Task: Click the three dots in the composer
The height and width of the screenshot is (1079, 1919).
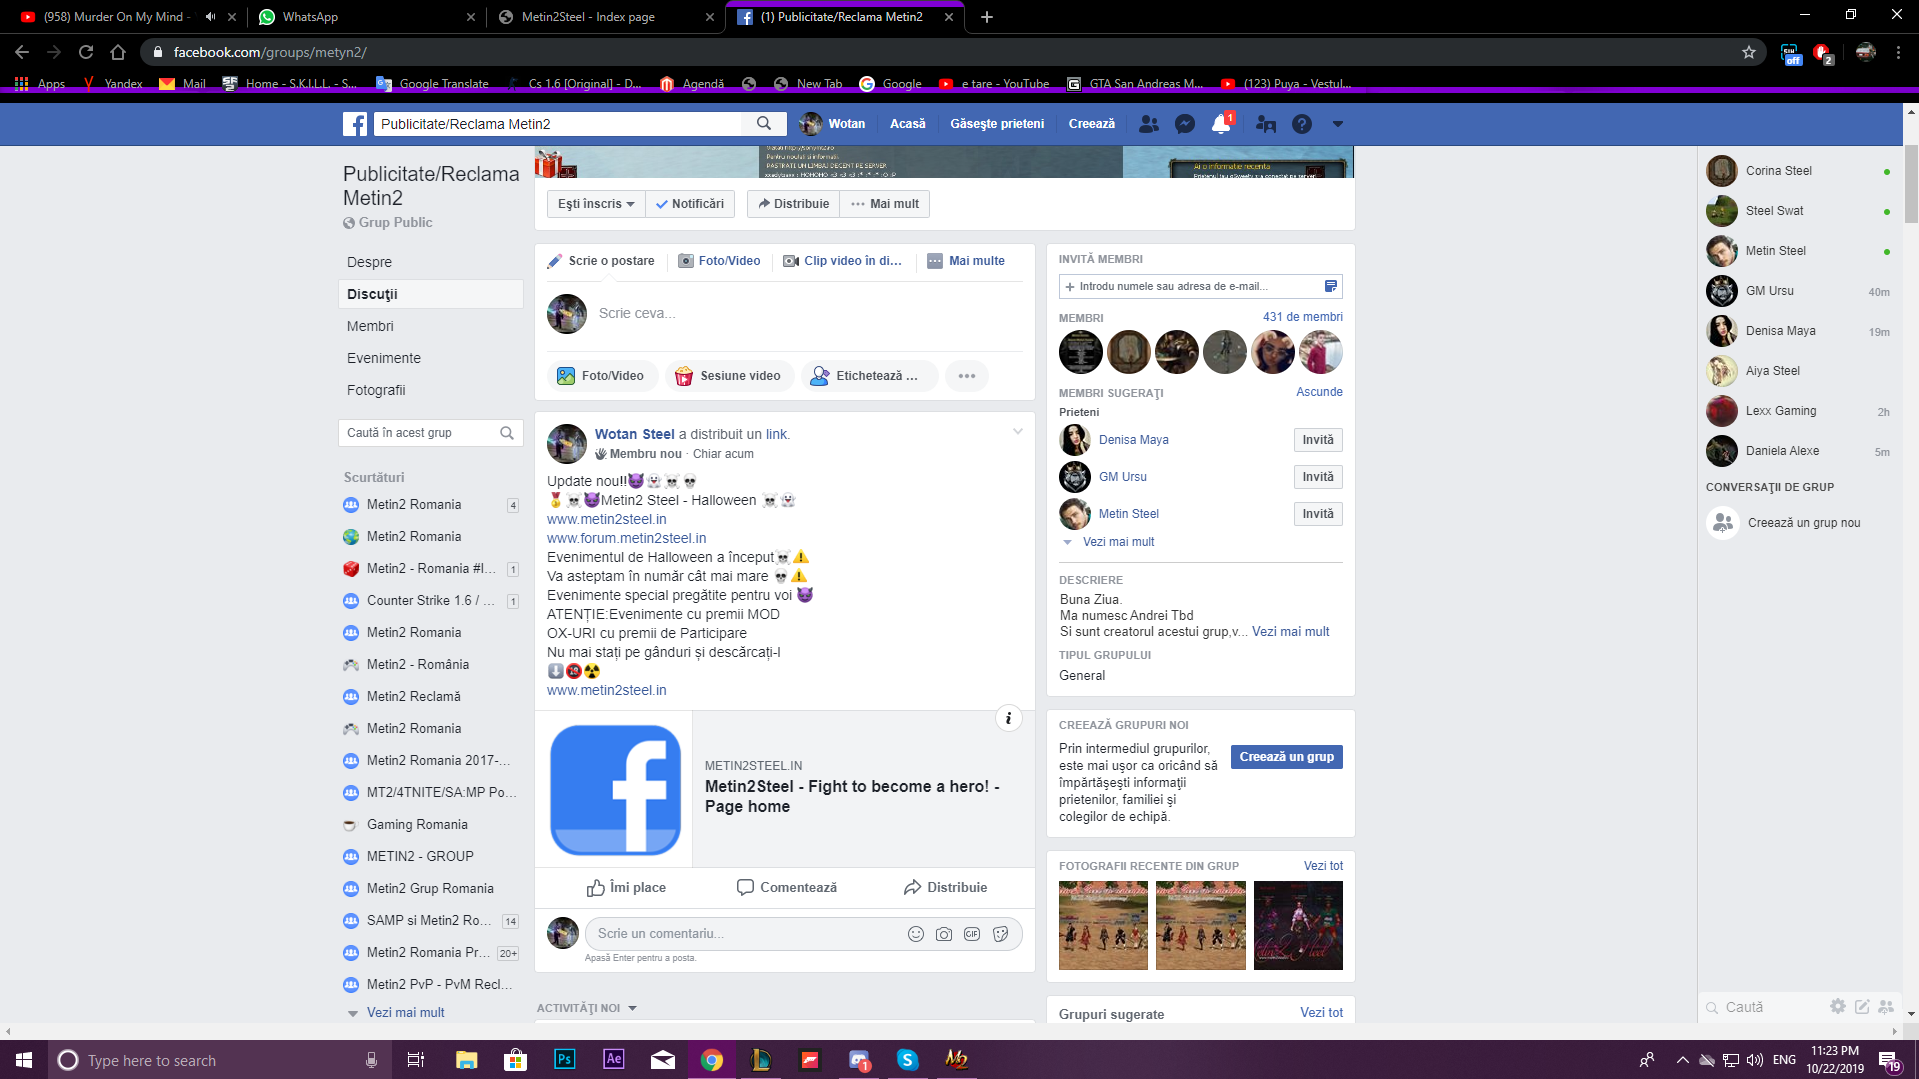Action: pos(967,376)
